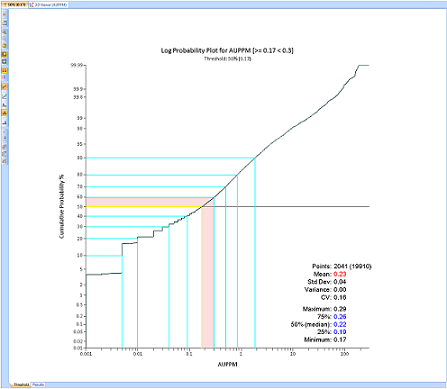Switch to the 3D Viewer (AUPPM) tab
This screenshot has width=447, height=389.
[49, 5]
